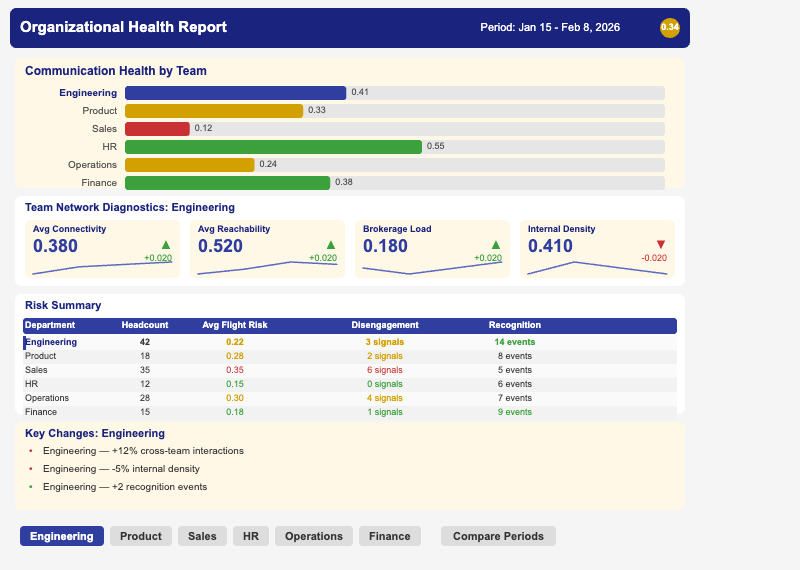Click Brokerage Load upward trend arrow

click(495, 244)
